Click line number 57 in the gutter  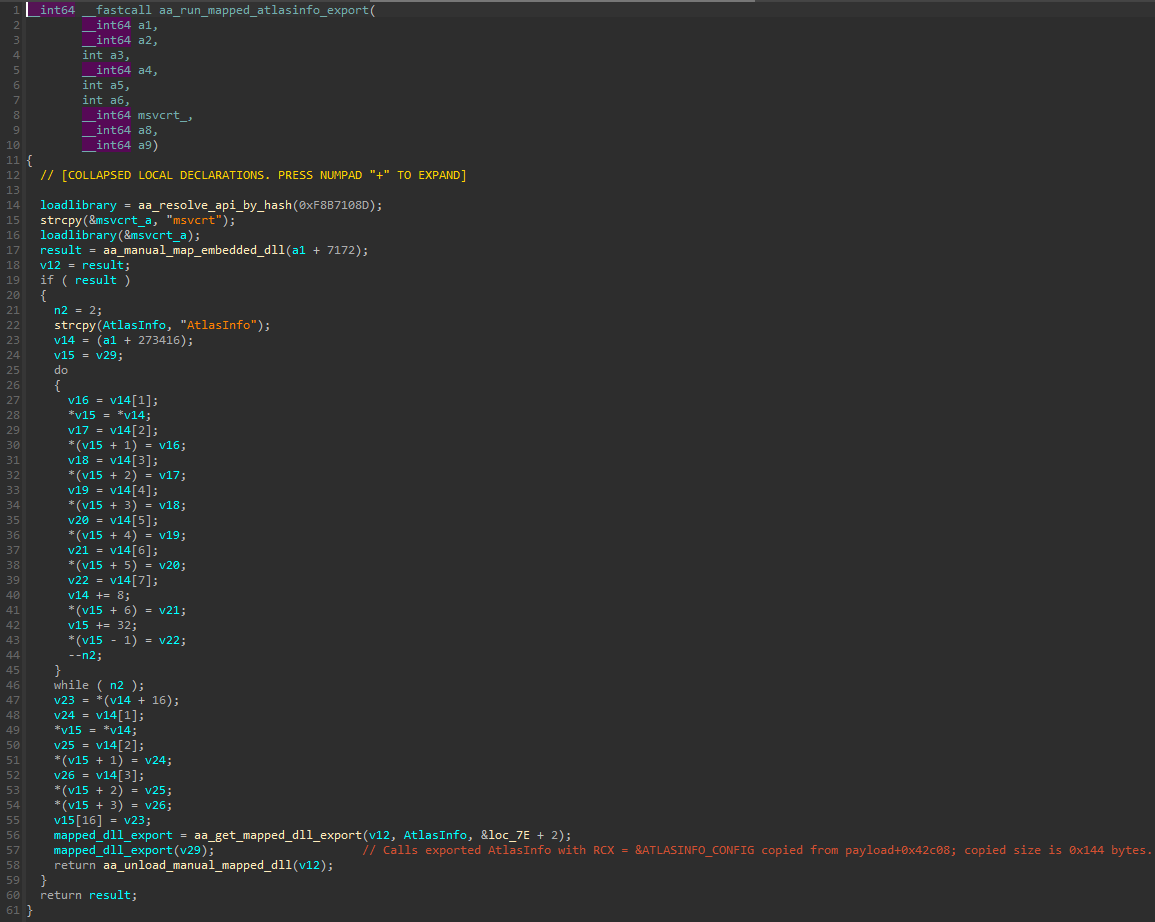point(13,851)
